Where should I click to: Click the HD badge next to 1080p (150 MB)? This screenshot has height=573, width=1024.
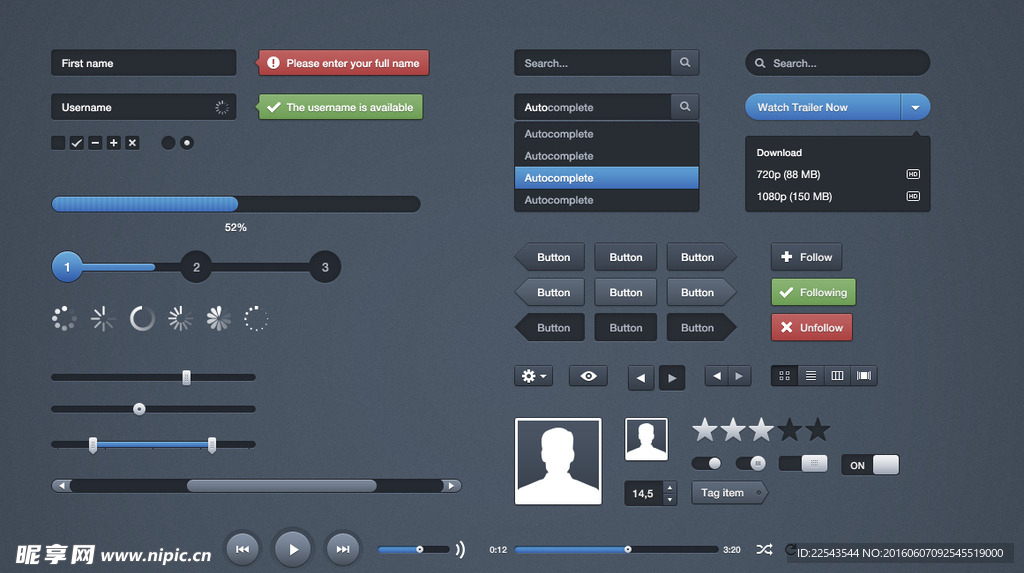pyautogui.click(x=913, y=196)
